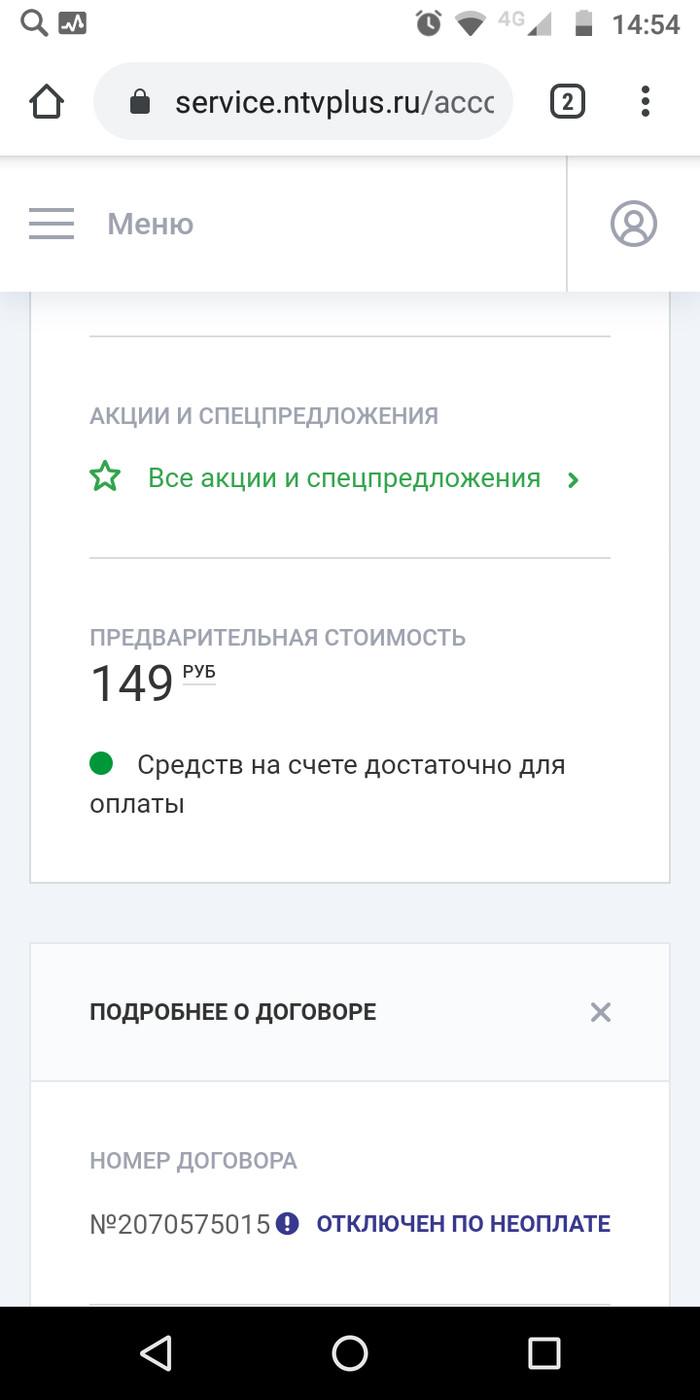Tap the contract number №2070575015
Screen dimensions: 700x1400
tap(180, 1223)
